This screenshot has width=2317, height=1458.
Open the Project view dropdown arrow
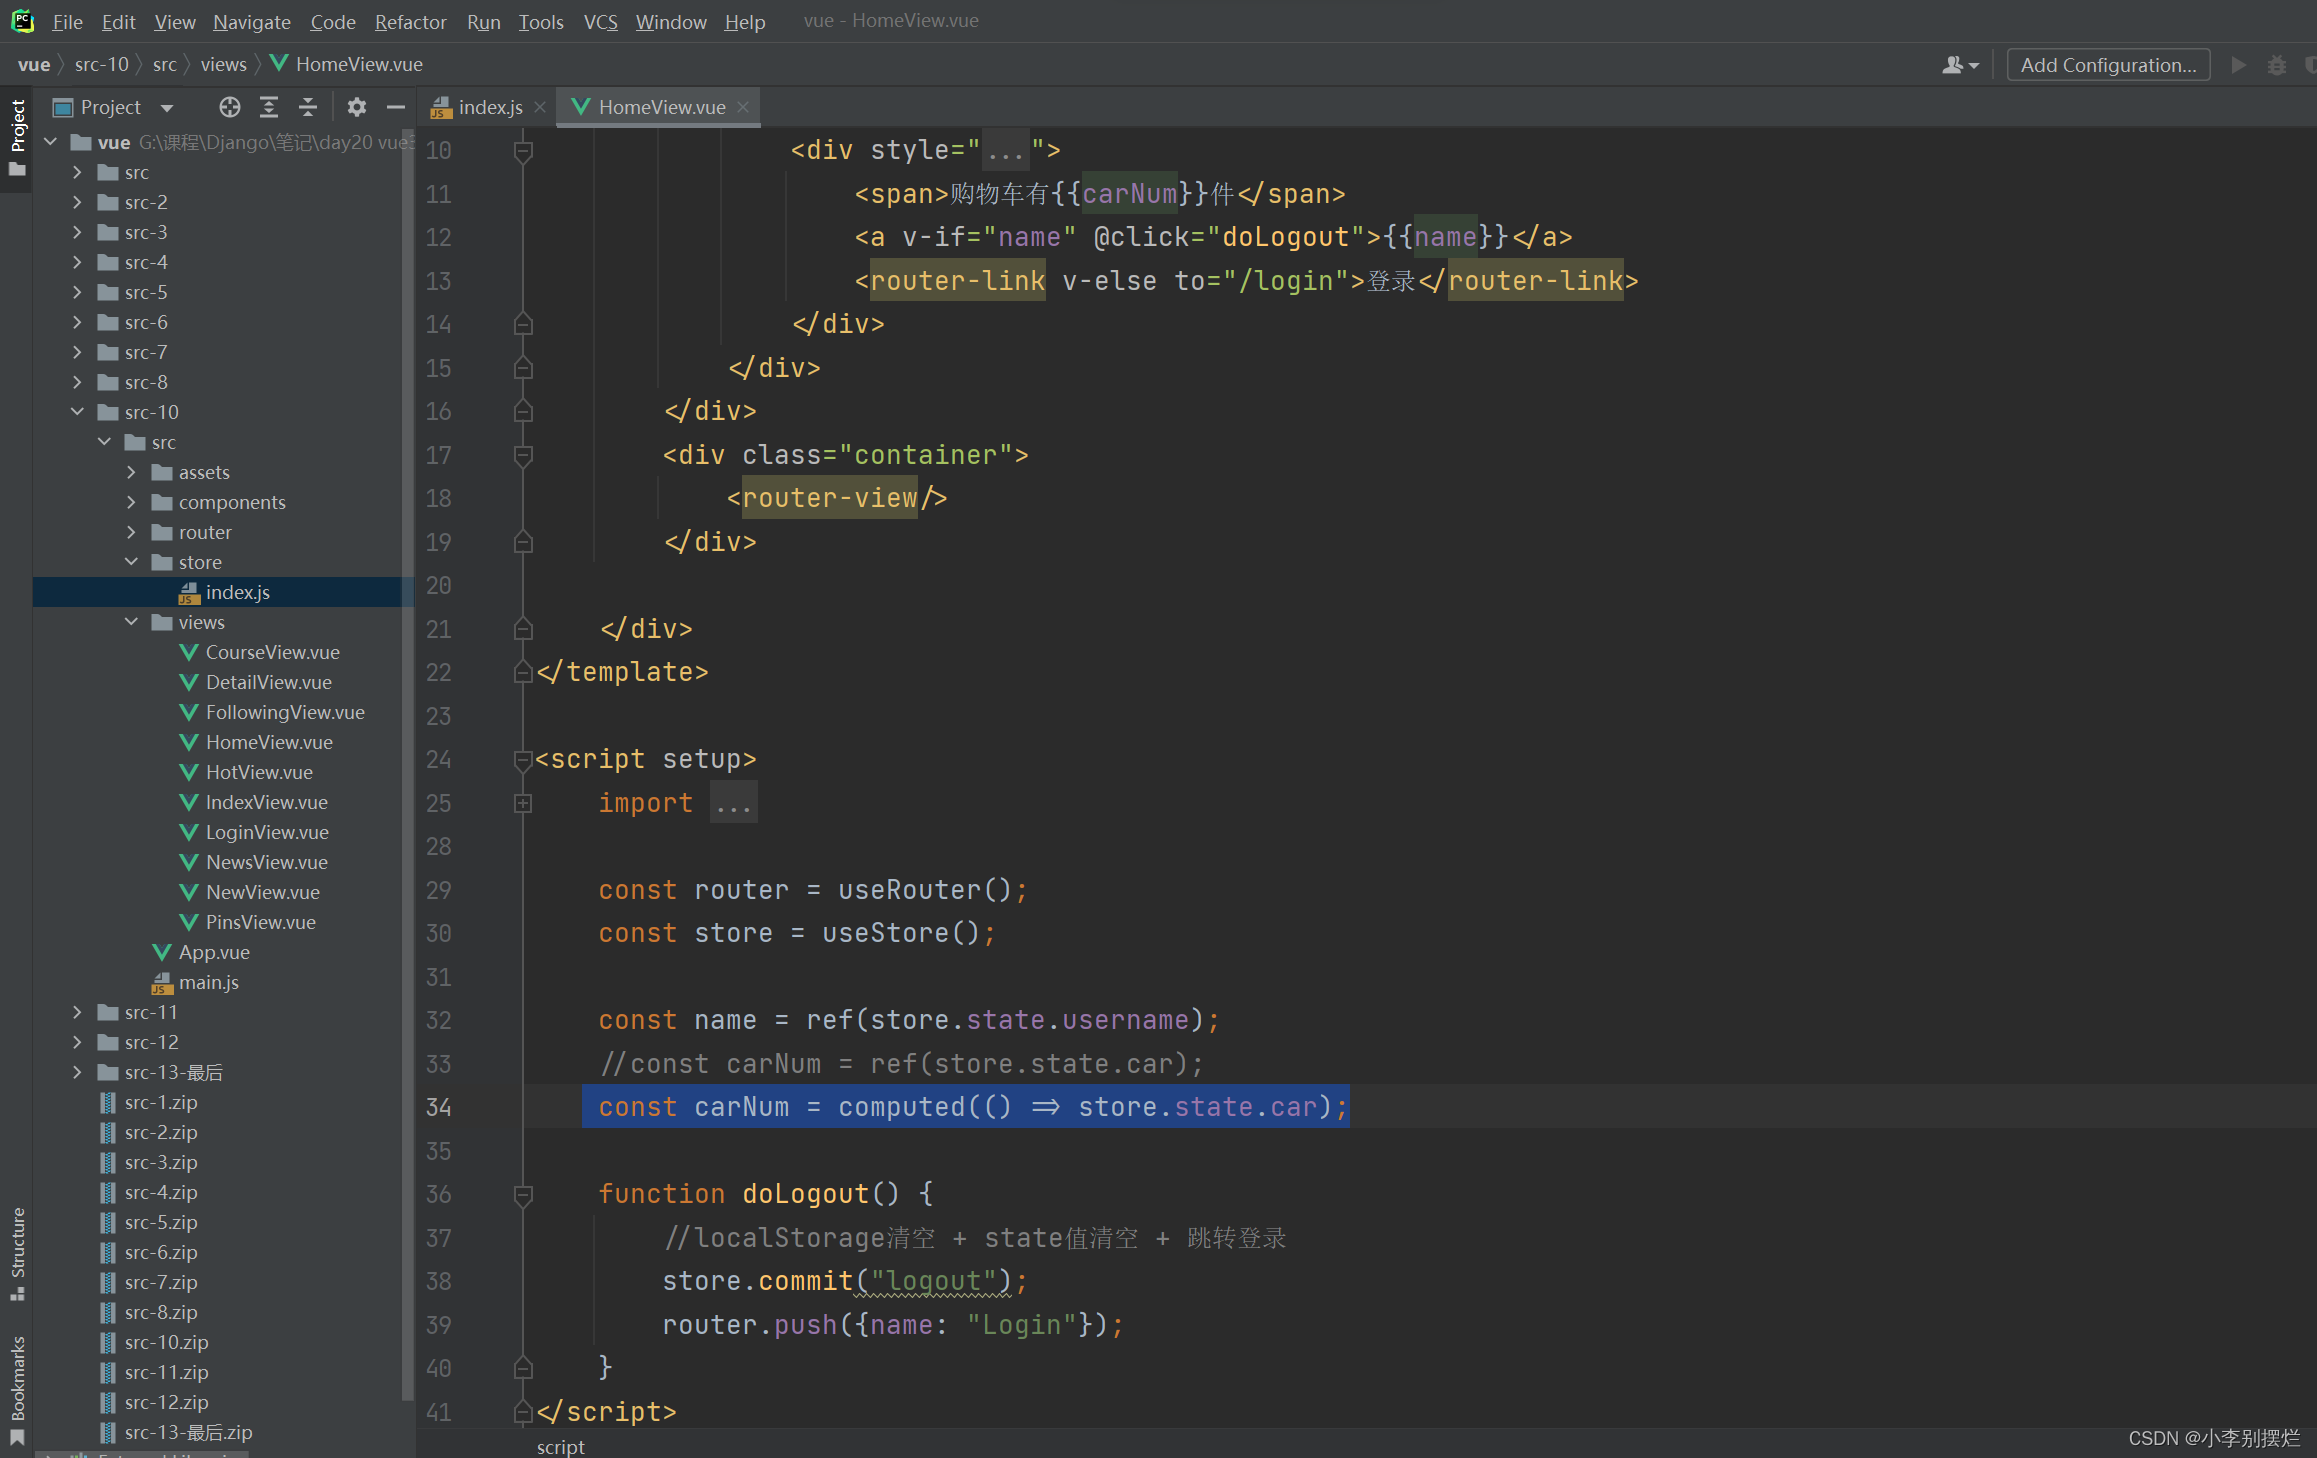(x=167, y=108)
